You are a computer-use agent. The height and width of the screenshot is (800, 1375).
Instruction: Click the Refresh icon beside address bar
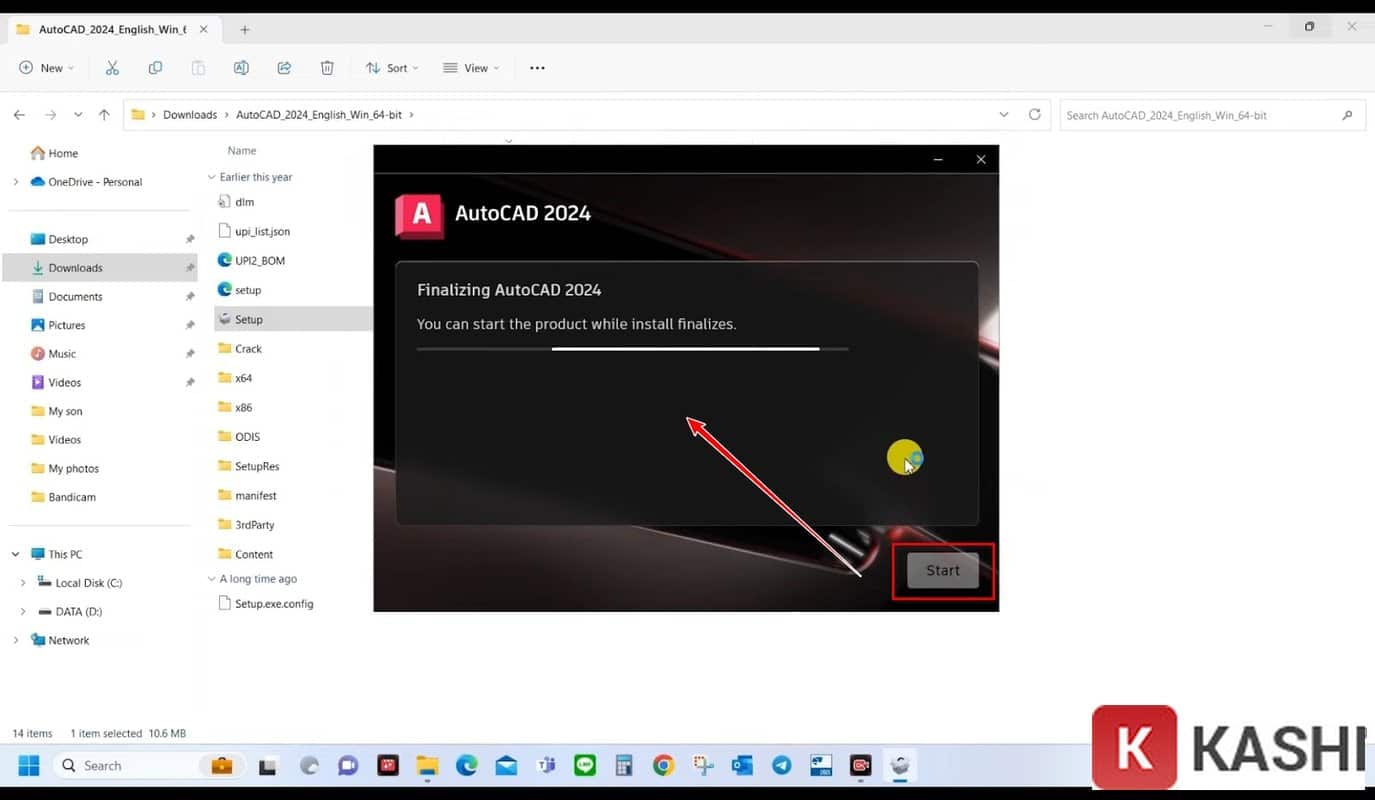tap(1035, 115)
